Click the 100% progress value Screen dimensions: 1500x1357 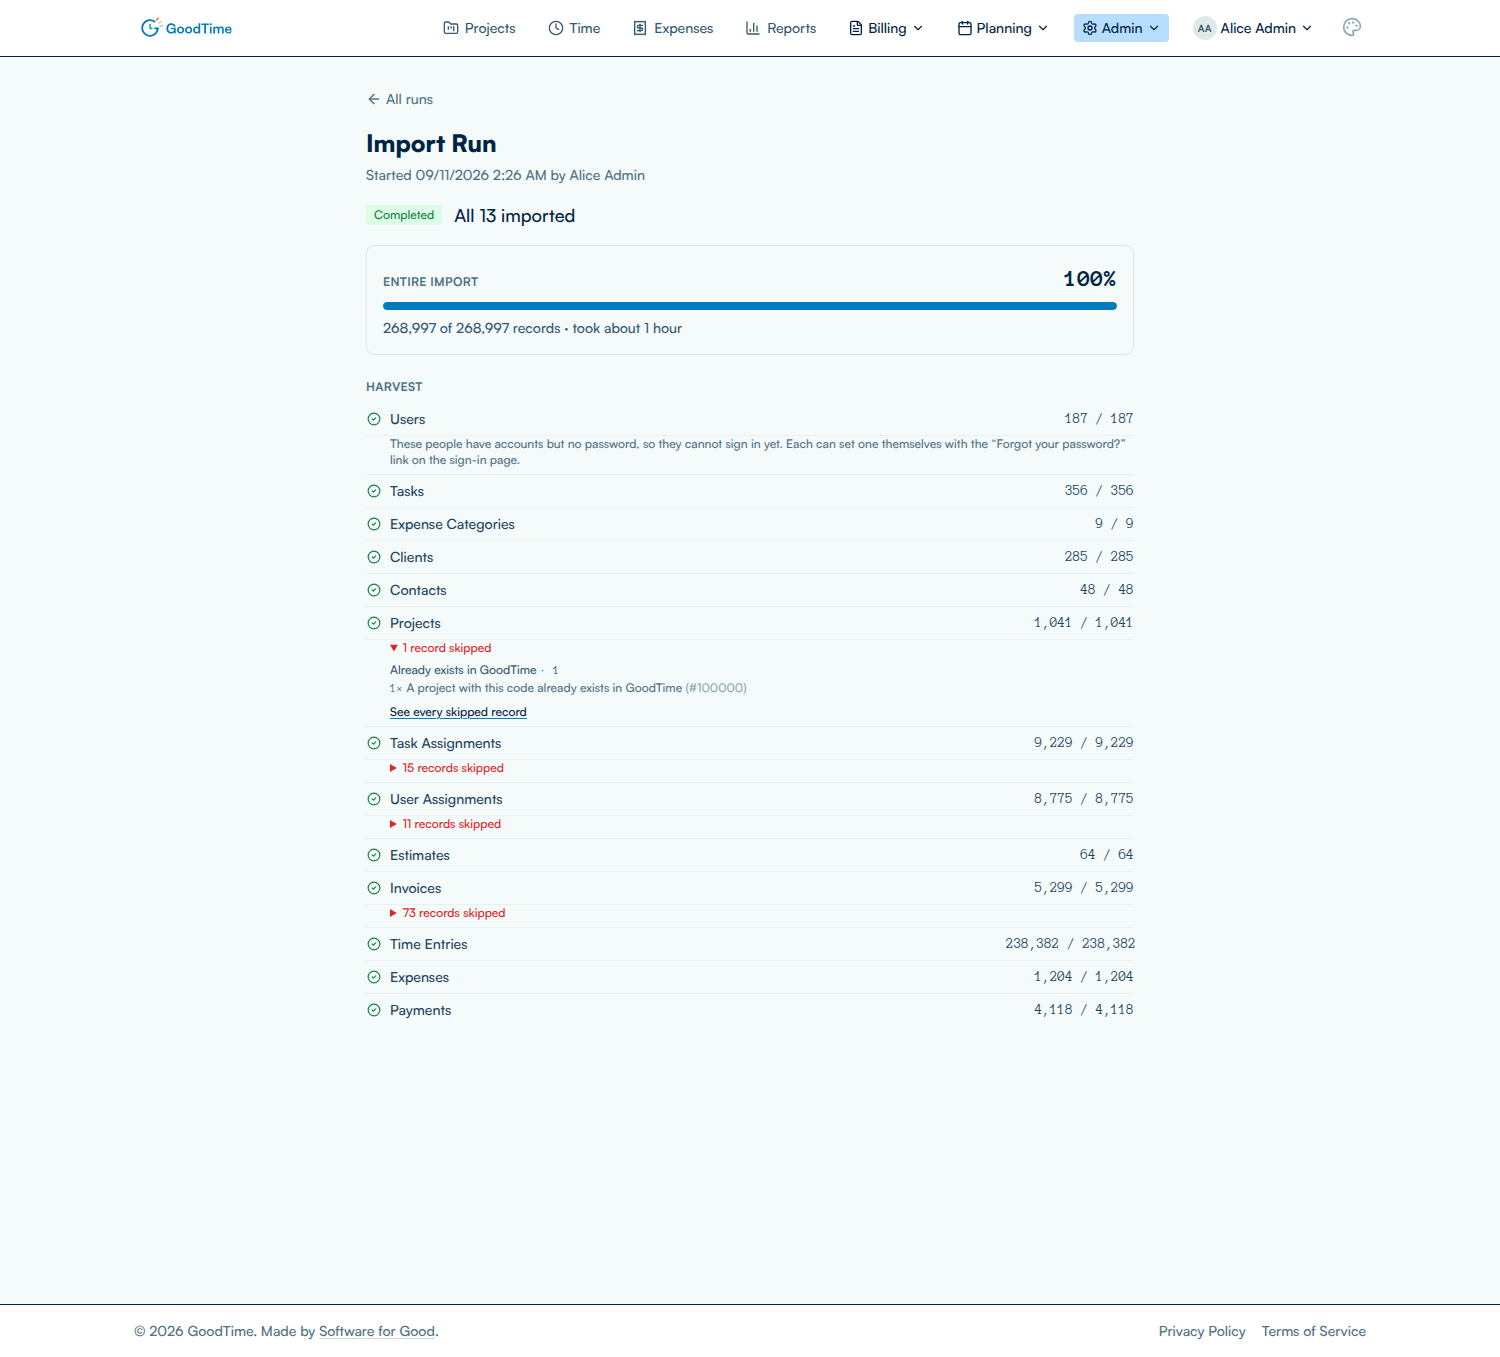[1089, 279]
